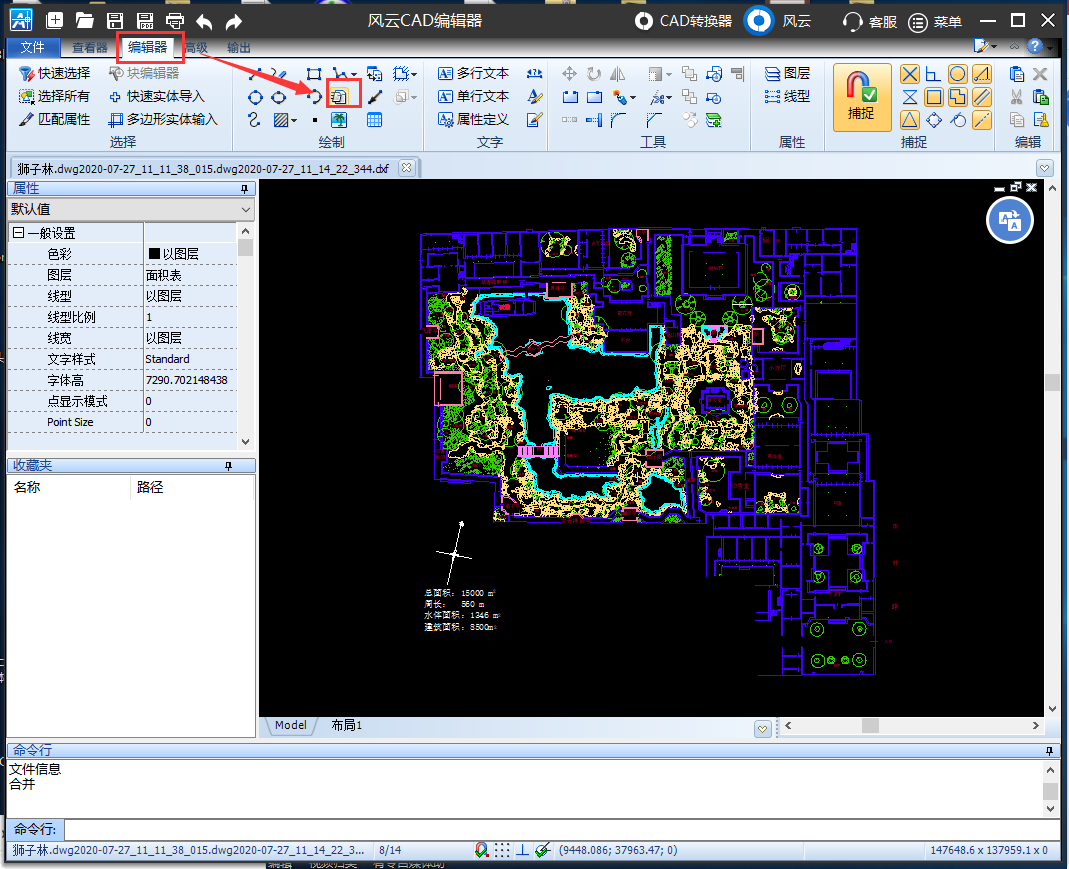Click the Chamfer corner tool icon
The image size is (1069, 869).
[x=654, y=121]
